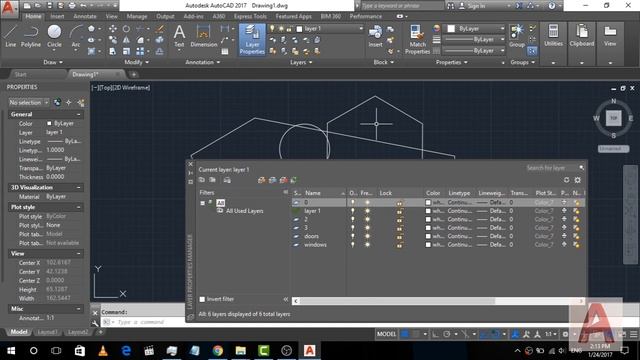Click the layer list horizontal scrollbar

click(397, 301)
